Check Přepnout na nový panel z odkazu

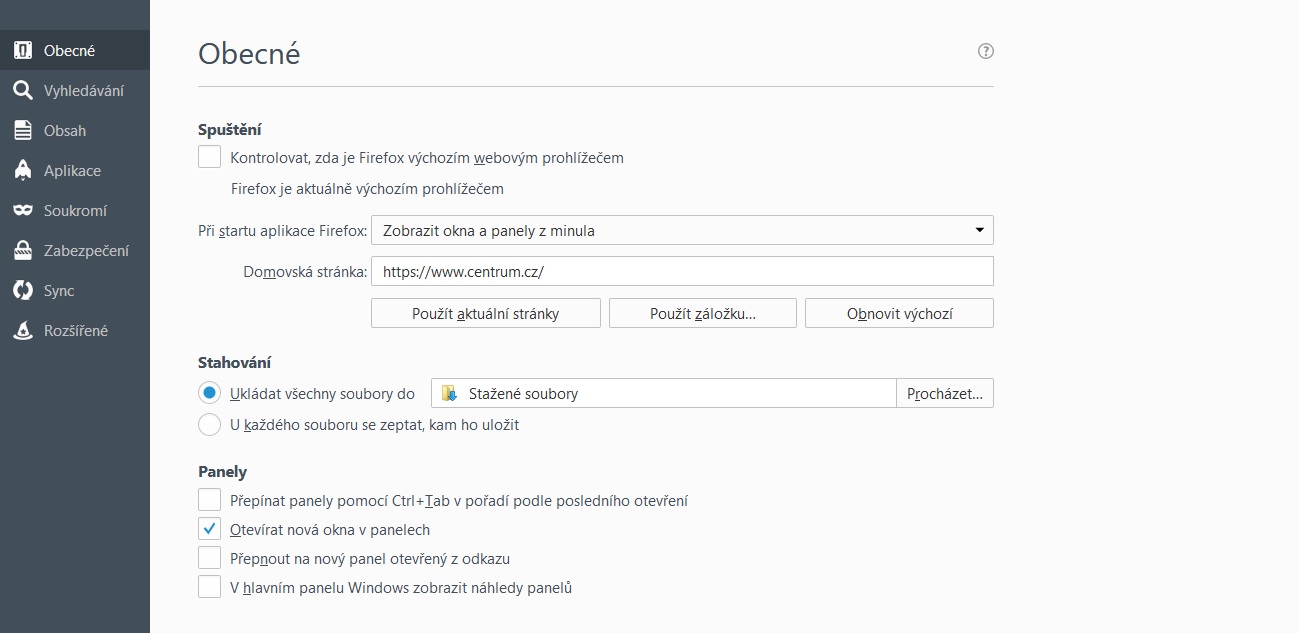[x=209, y=558]
